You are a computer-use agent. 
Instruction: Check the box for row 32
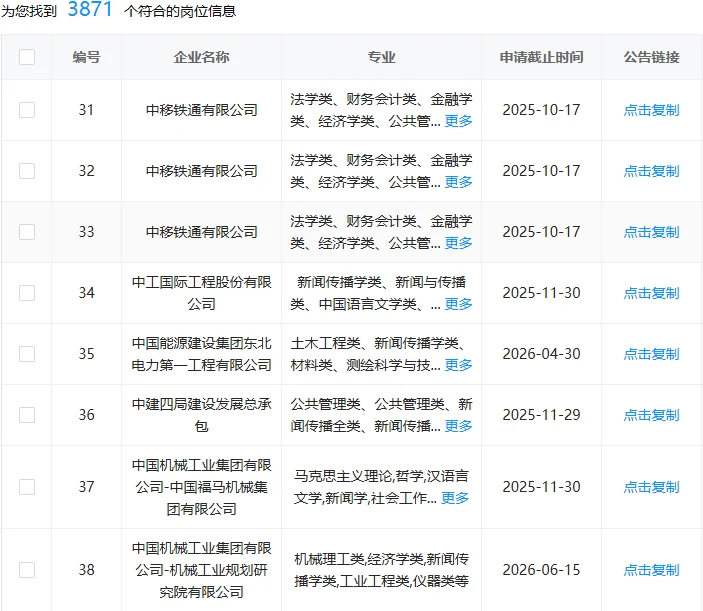point(27,171)
